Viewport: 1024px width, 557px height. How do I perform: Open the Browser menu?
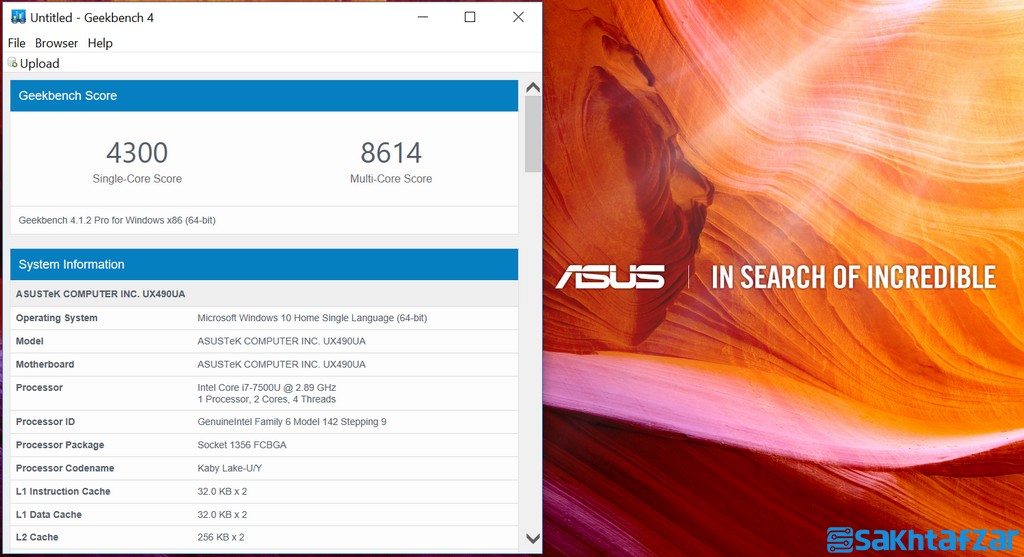click(x=56, y=43)
